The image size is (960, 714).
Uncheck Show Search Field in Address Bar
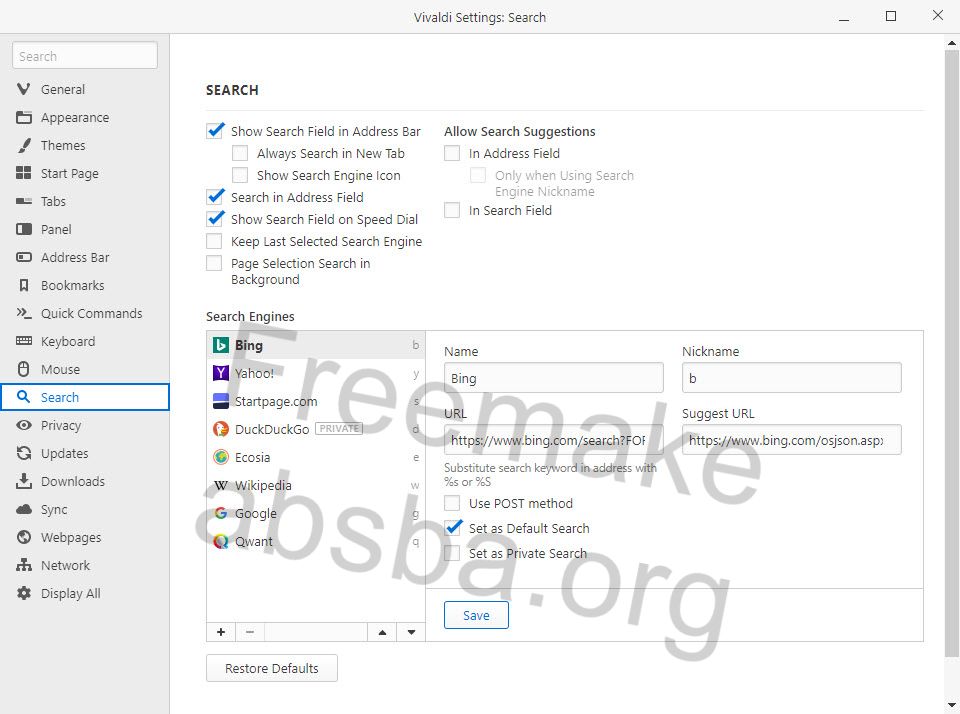click(215, 131)
